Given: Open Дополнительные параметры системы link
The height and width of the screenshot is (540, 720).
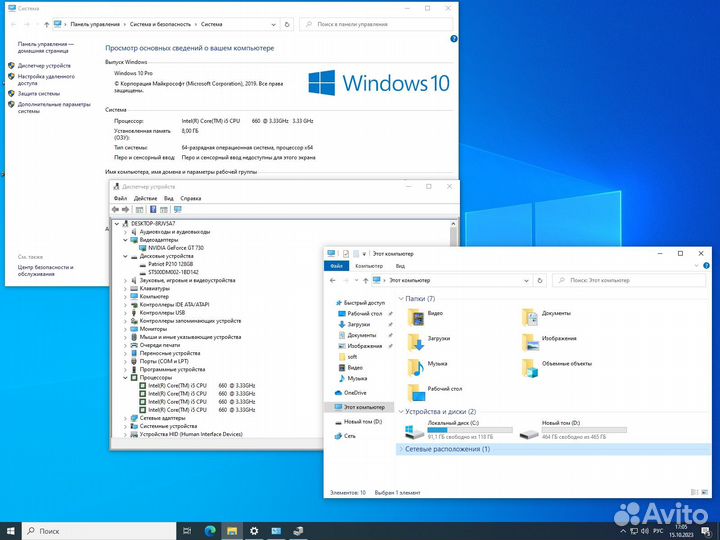Looking at the screenshot, I should 54,107.
